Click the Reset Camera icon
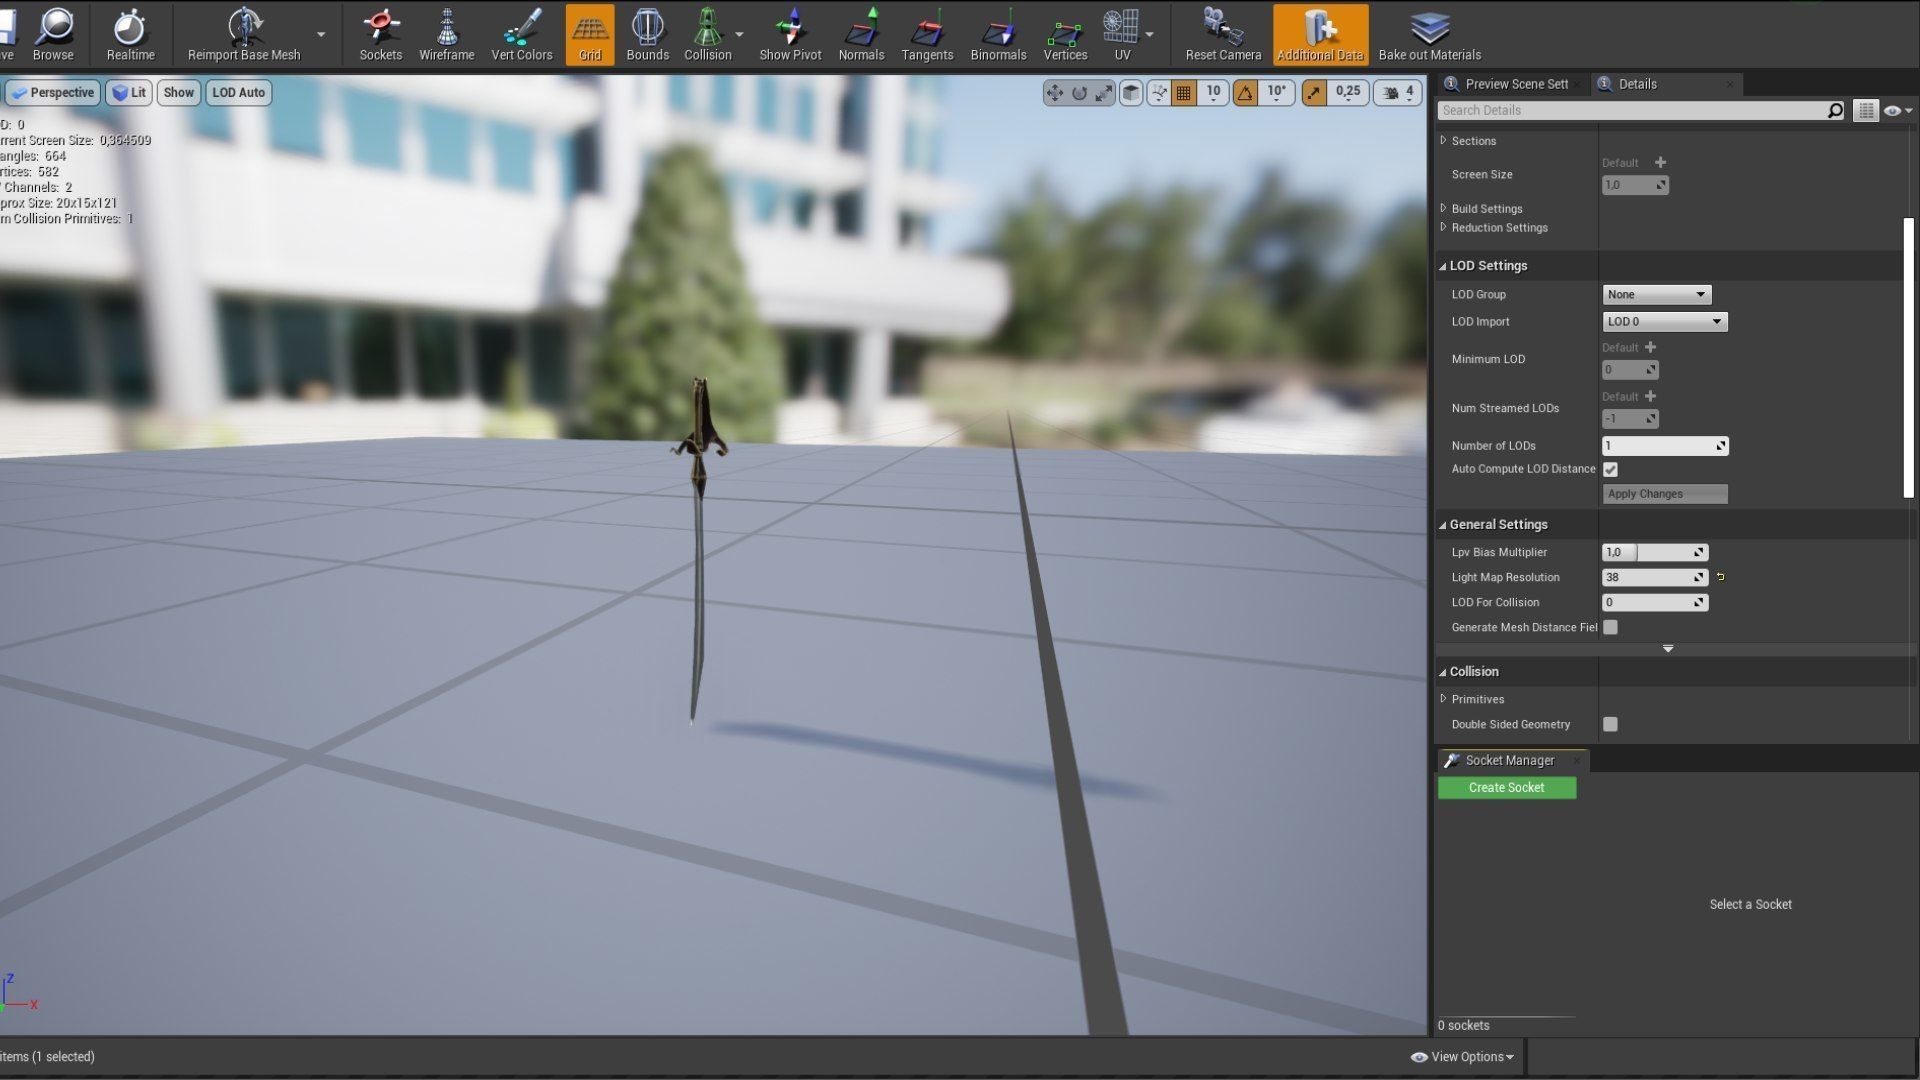1920x1080 pixels. point(1222,34)
